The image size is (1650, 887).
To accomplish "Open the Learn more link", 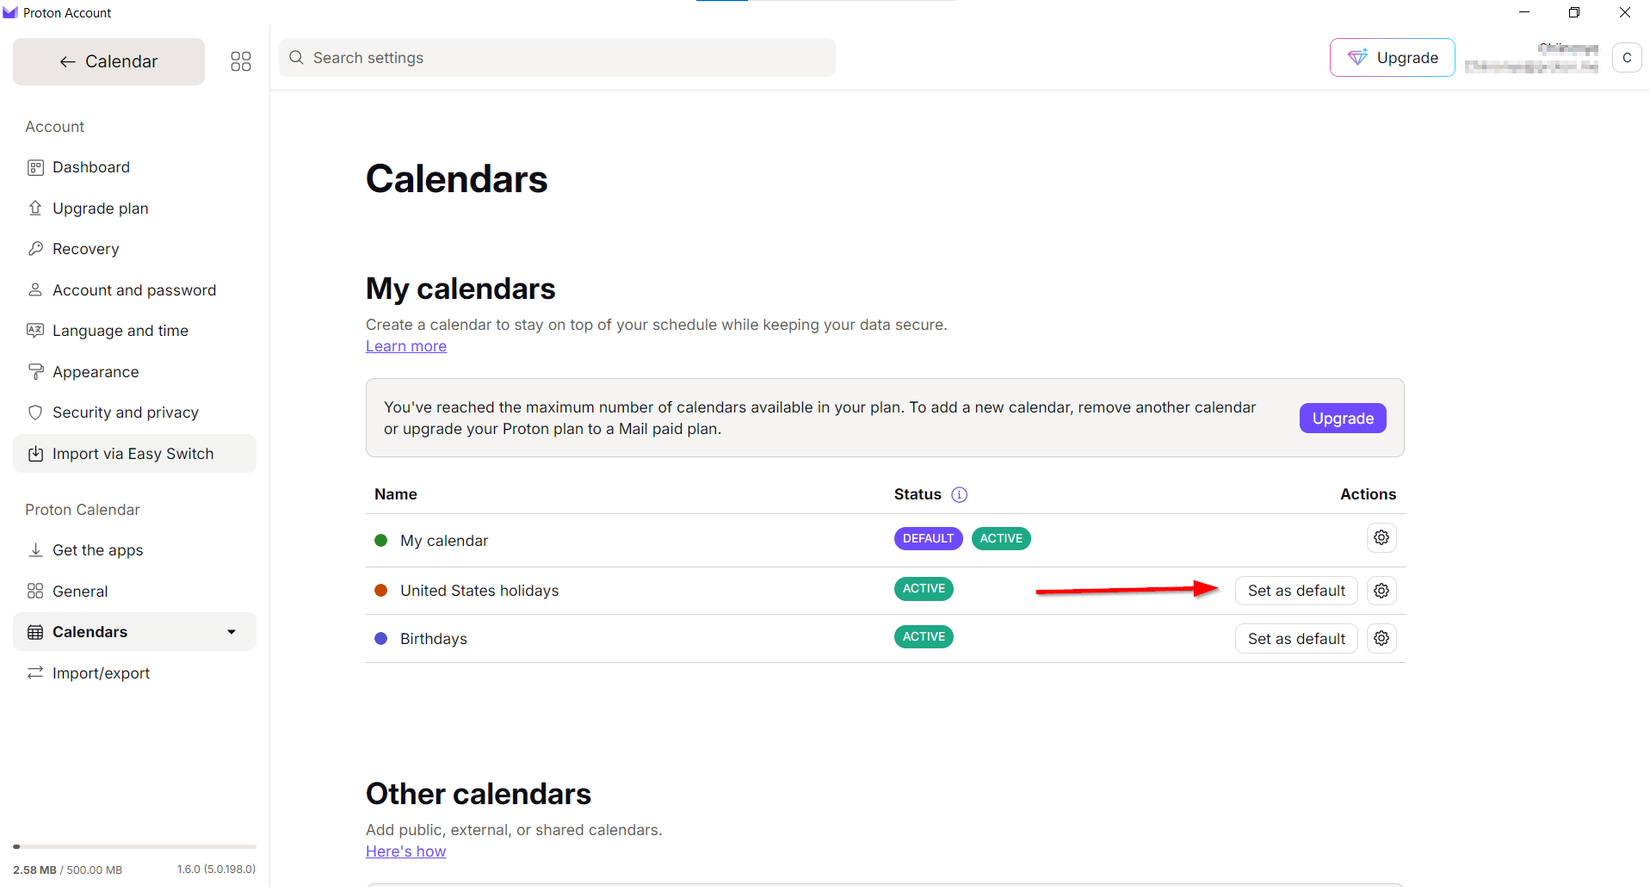I will (405, 345).
